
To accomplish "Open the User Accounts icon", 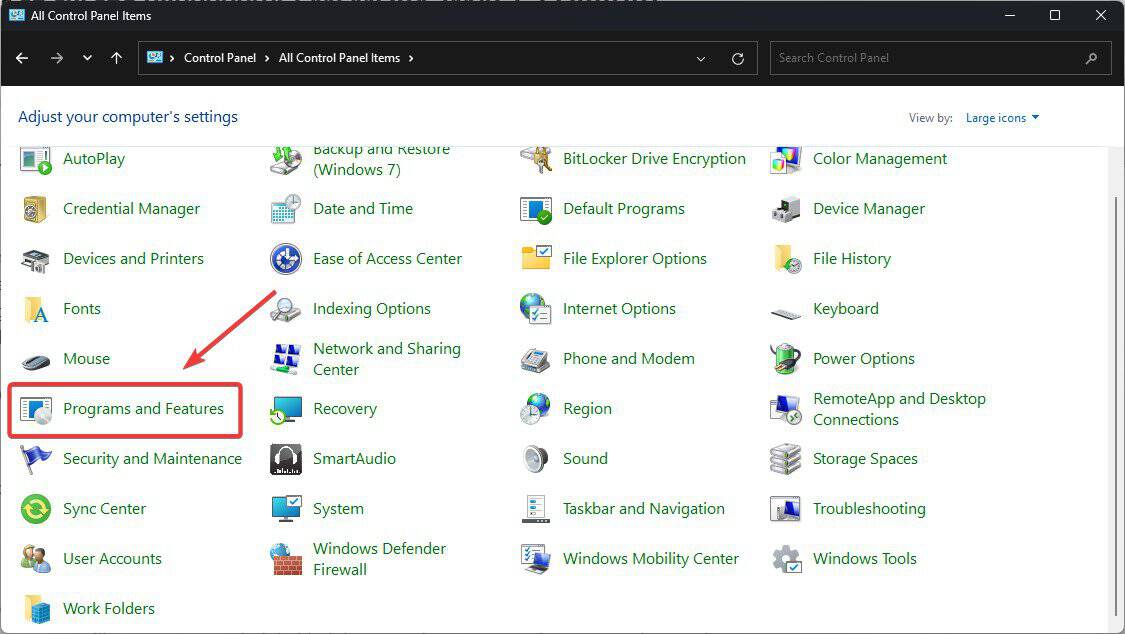I will 35,559.
